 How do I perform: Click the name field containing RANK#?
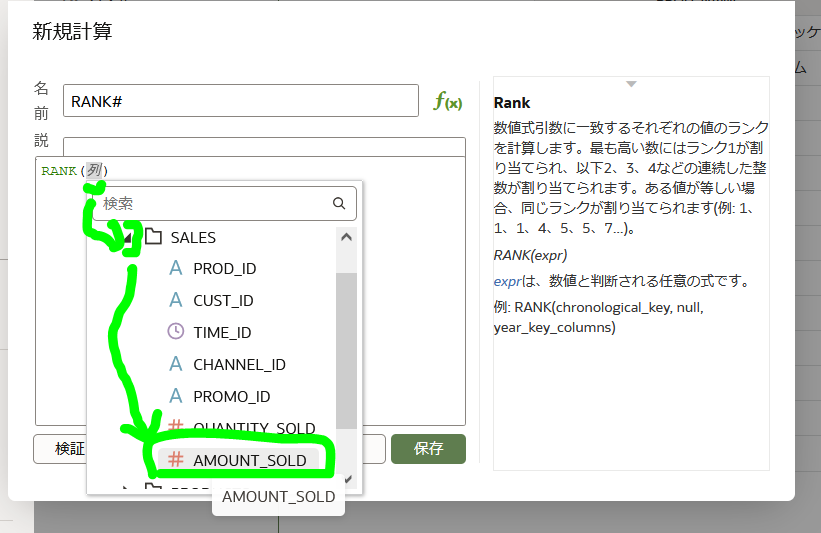point(241,101)
